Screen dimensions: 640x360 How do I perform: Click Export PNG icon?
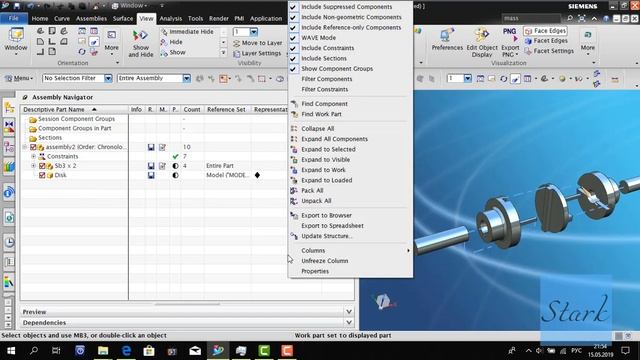[x=510, y=42]
